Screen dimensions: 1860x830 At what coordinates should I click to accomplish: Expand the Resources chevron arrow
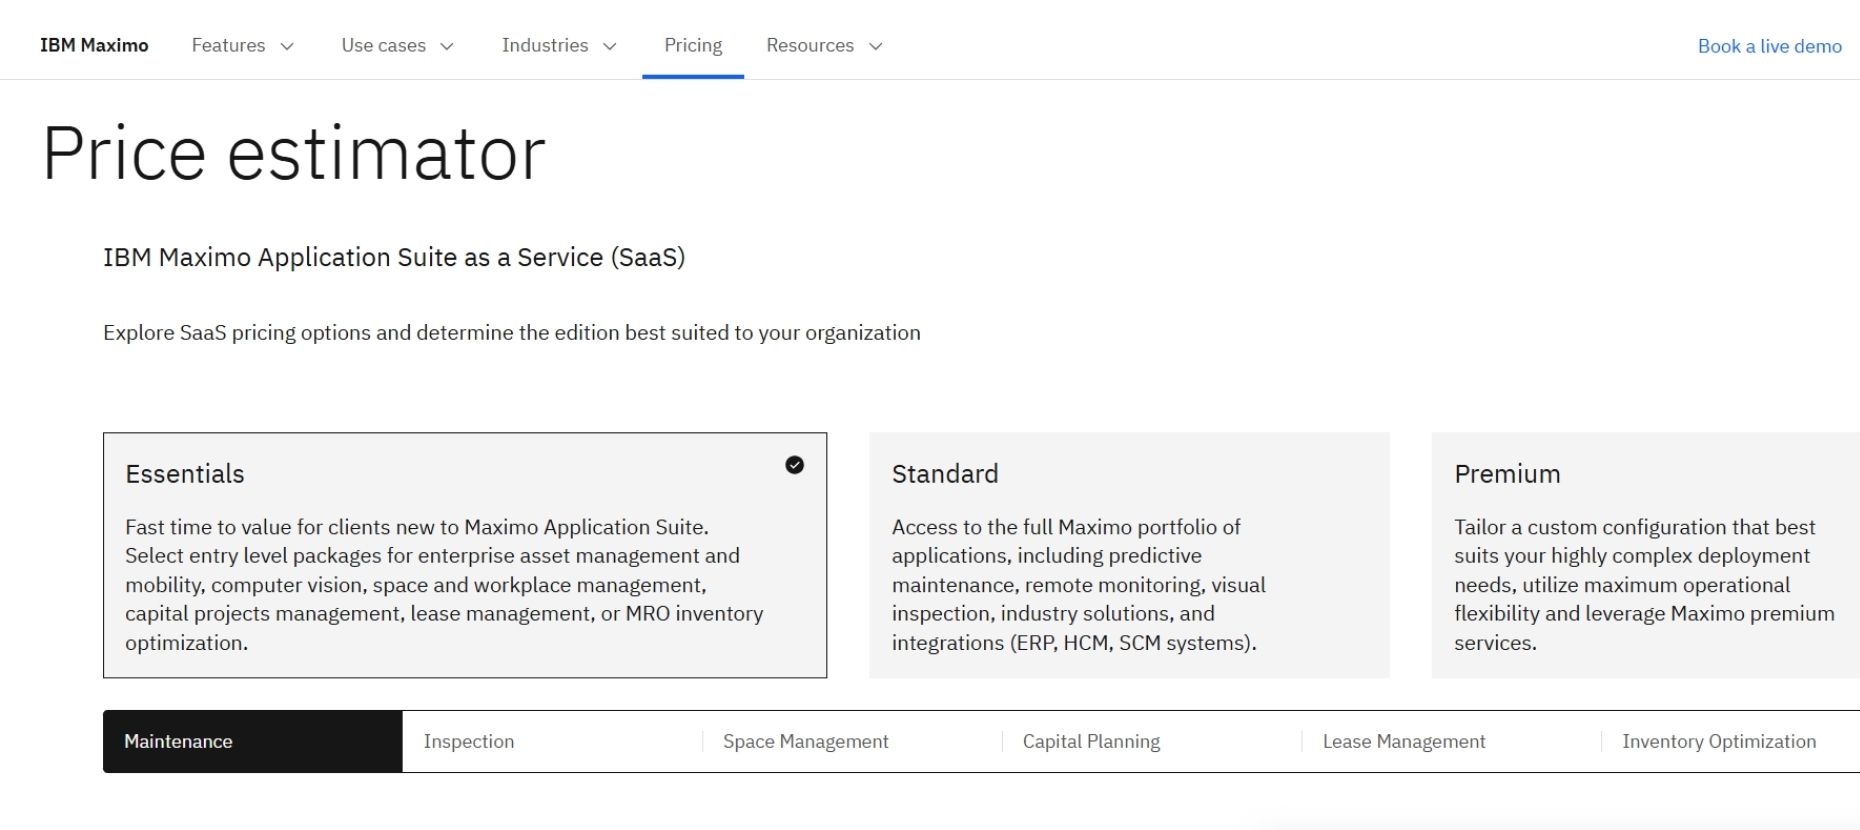(x=876, y=46)
